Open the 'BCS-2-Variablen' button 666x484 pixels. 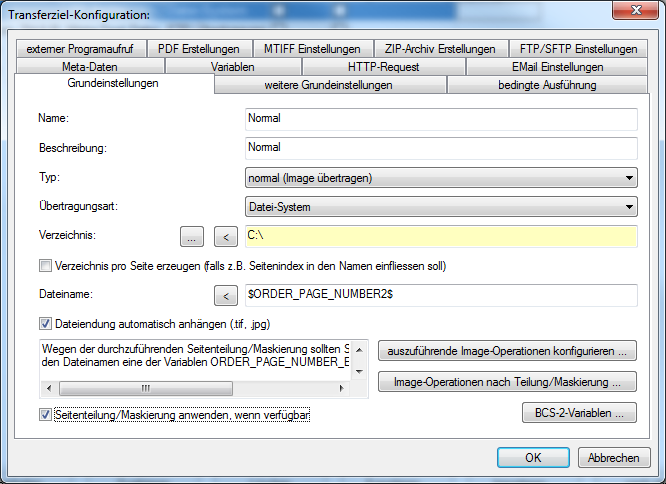[x=579, y=412]
